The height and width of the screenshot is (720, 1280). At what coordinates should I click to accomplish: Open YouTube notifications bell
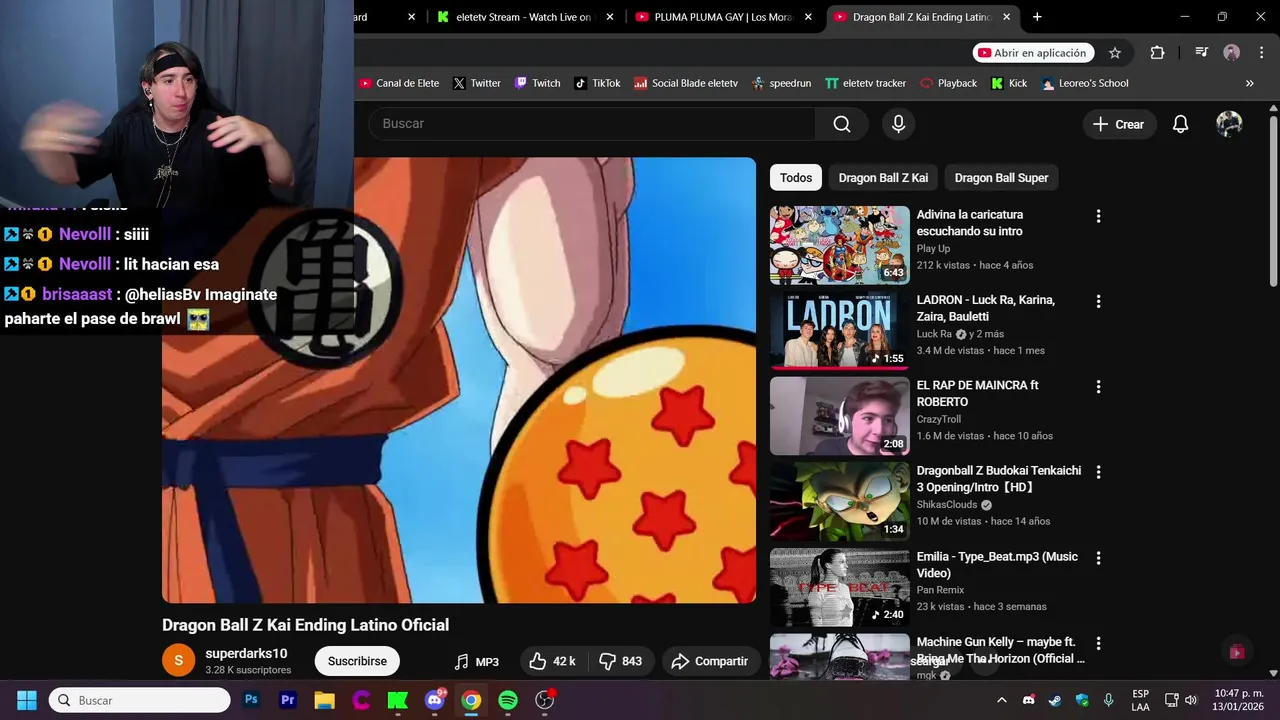pos(1180,124)
